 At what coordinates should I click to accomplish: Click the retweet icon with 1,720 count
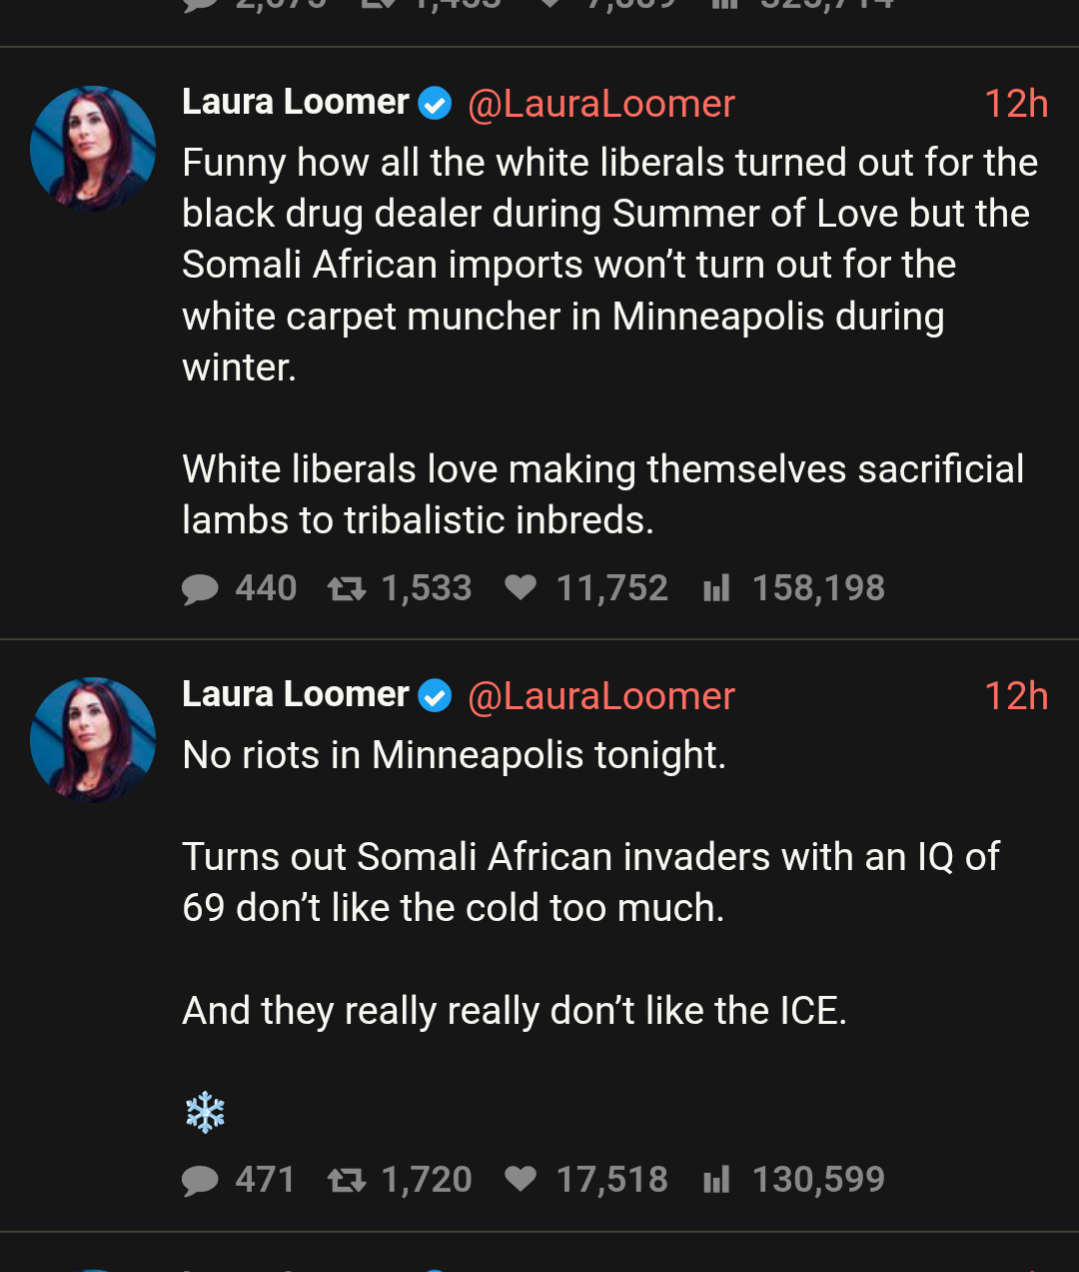tap(347, 1181)
